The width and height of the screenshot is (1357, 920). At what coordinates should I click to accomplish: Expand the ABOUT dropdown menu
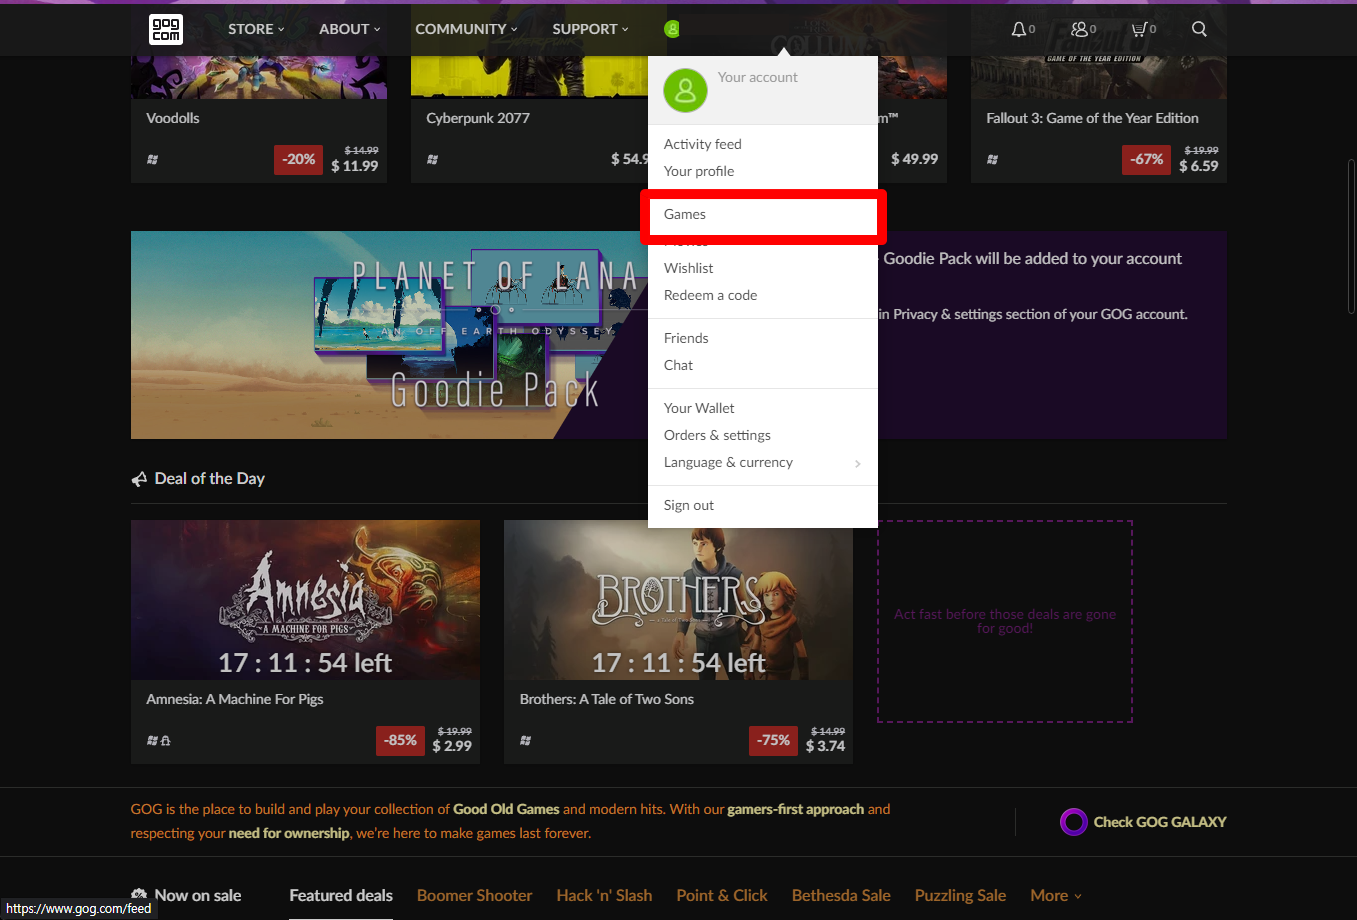click(350, 29)
